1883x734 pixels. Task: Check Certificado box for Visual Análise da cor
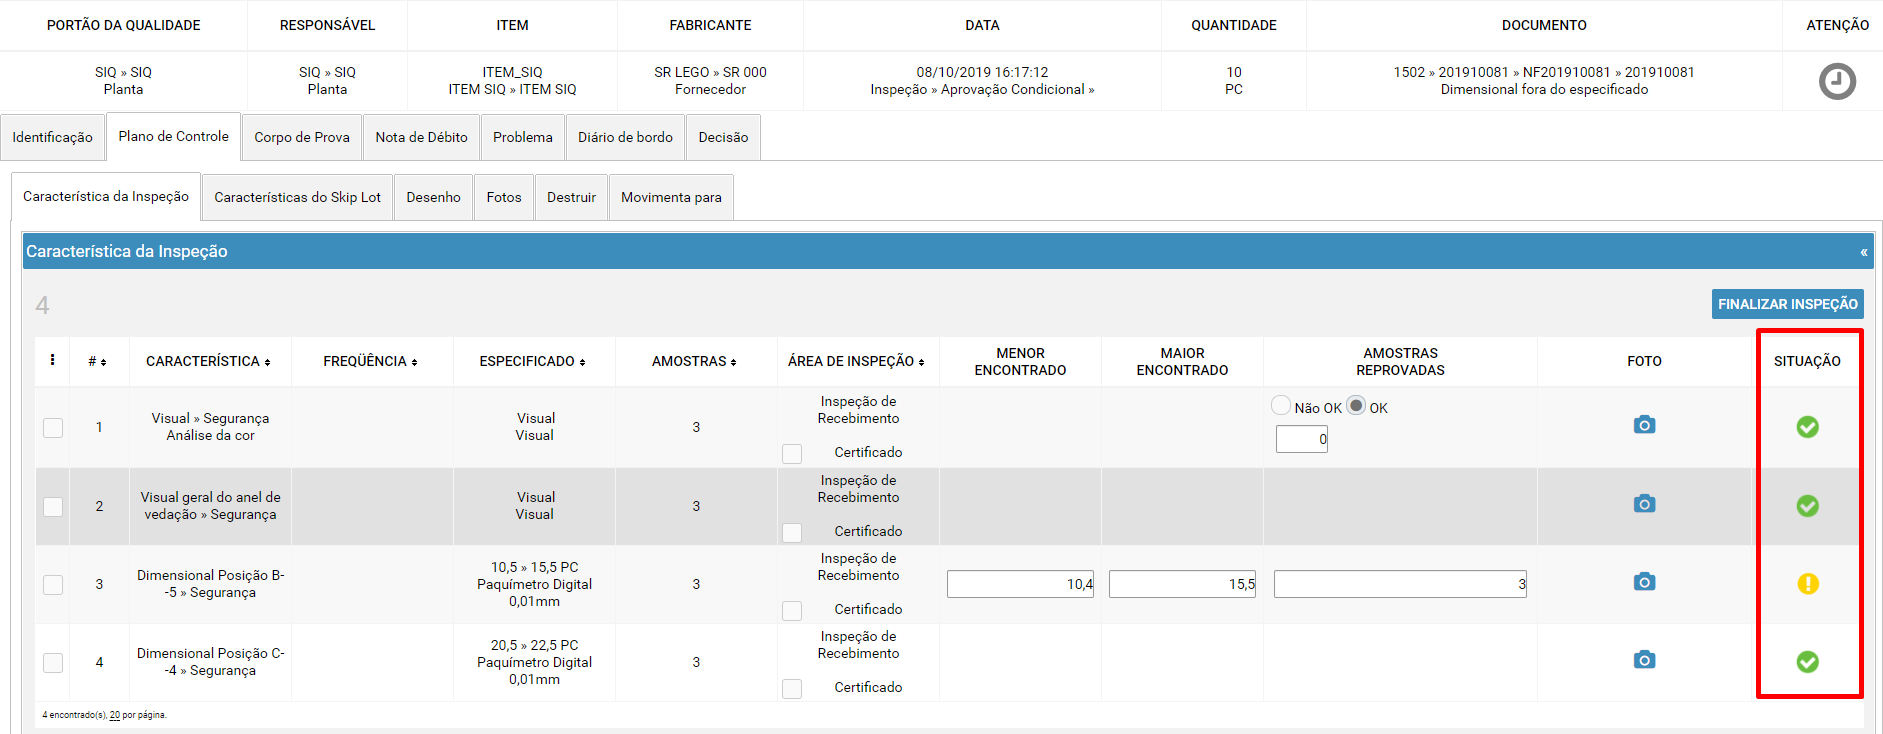(792, 454)
